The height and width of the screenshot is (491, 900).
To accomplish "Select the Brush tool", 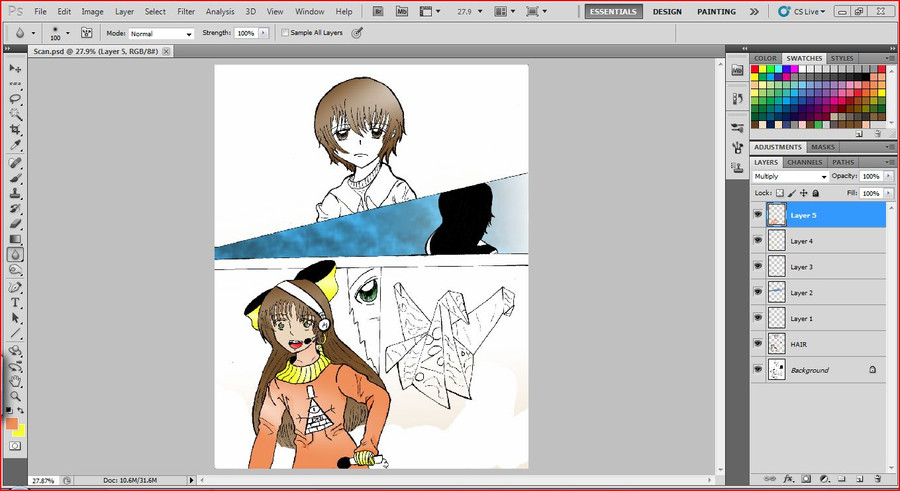I will [15, 179].
